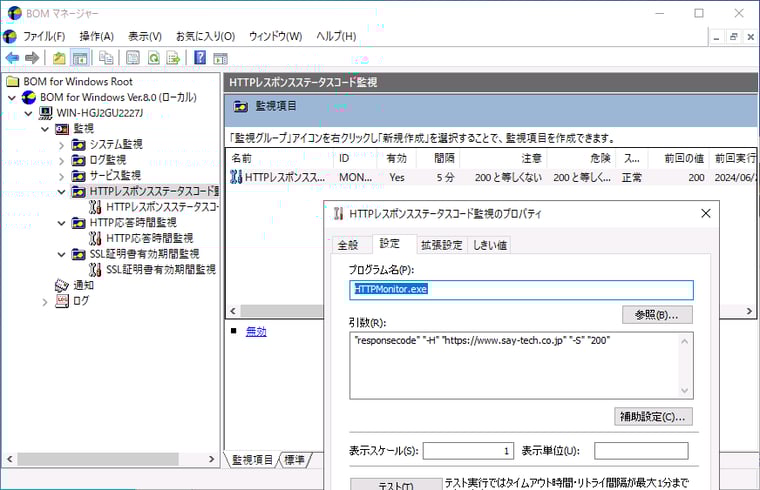Collapse the 監視 tree node
This screenshot has width=760, height=490.
coord(45,129)
